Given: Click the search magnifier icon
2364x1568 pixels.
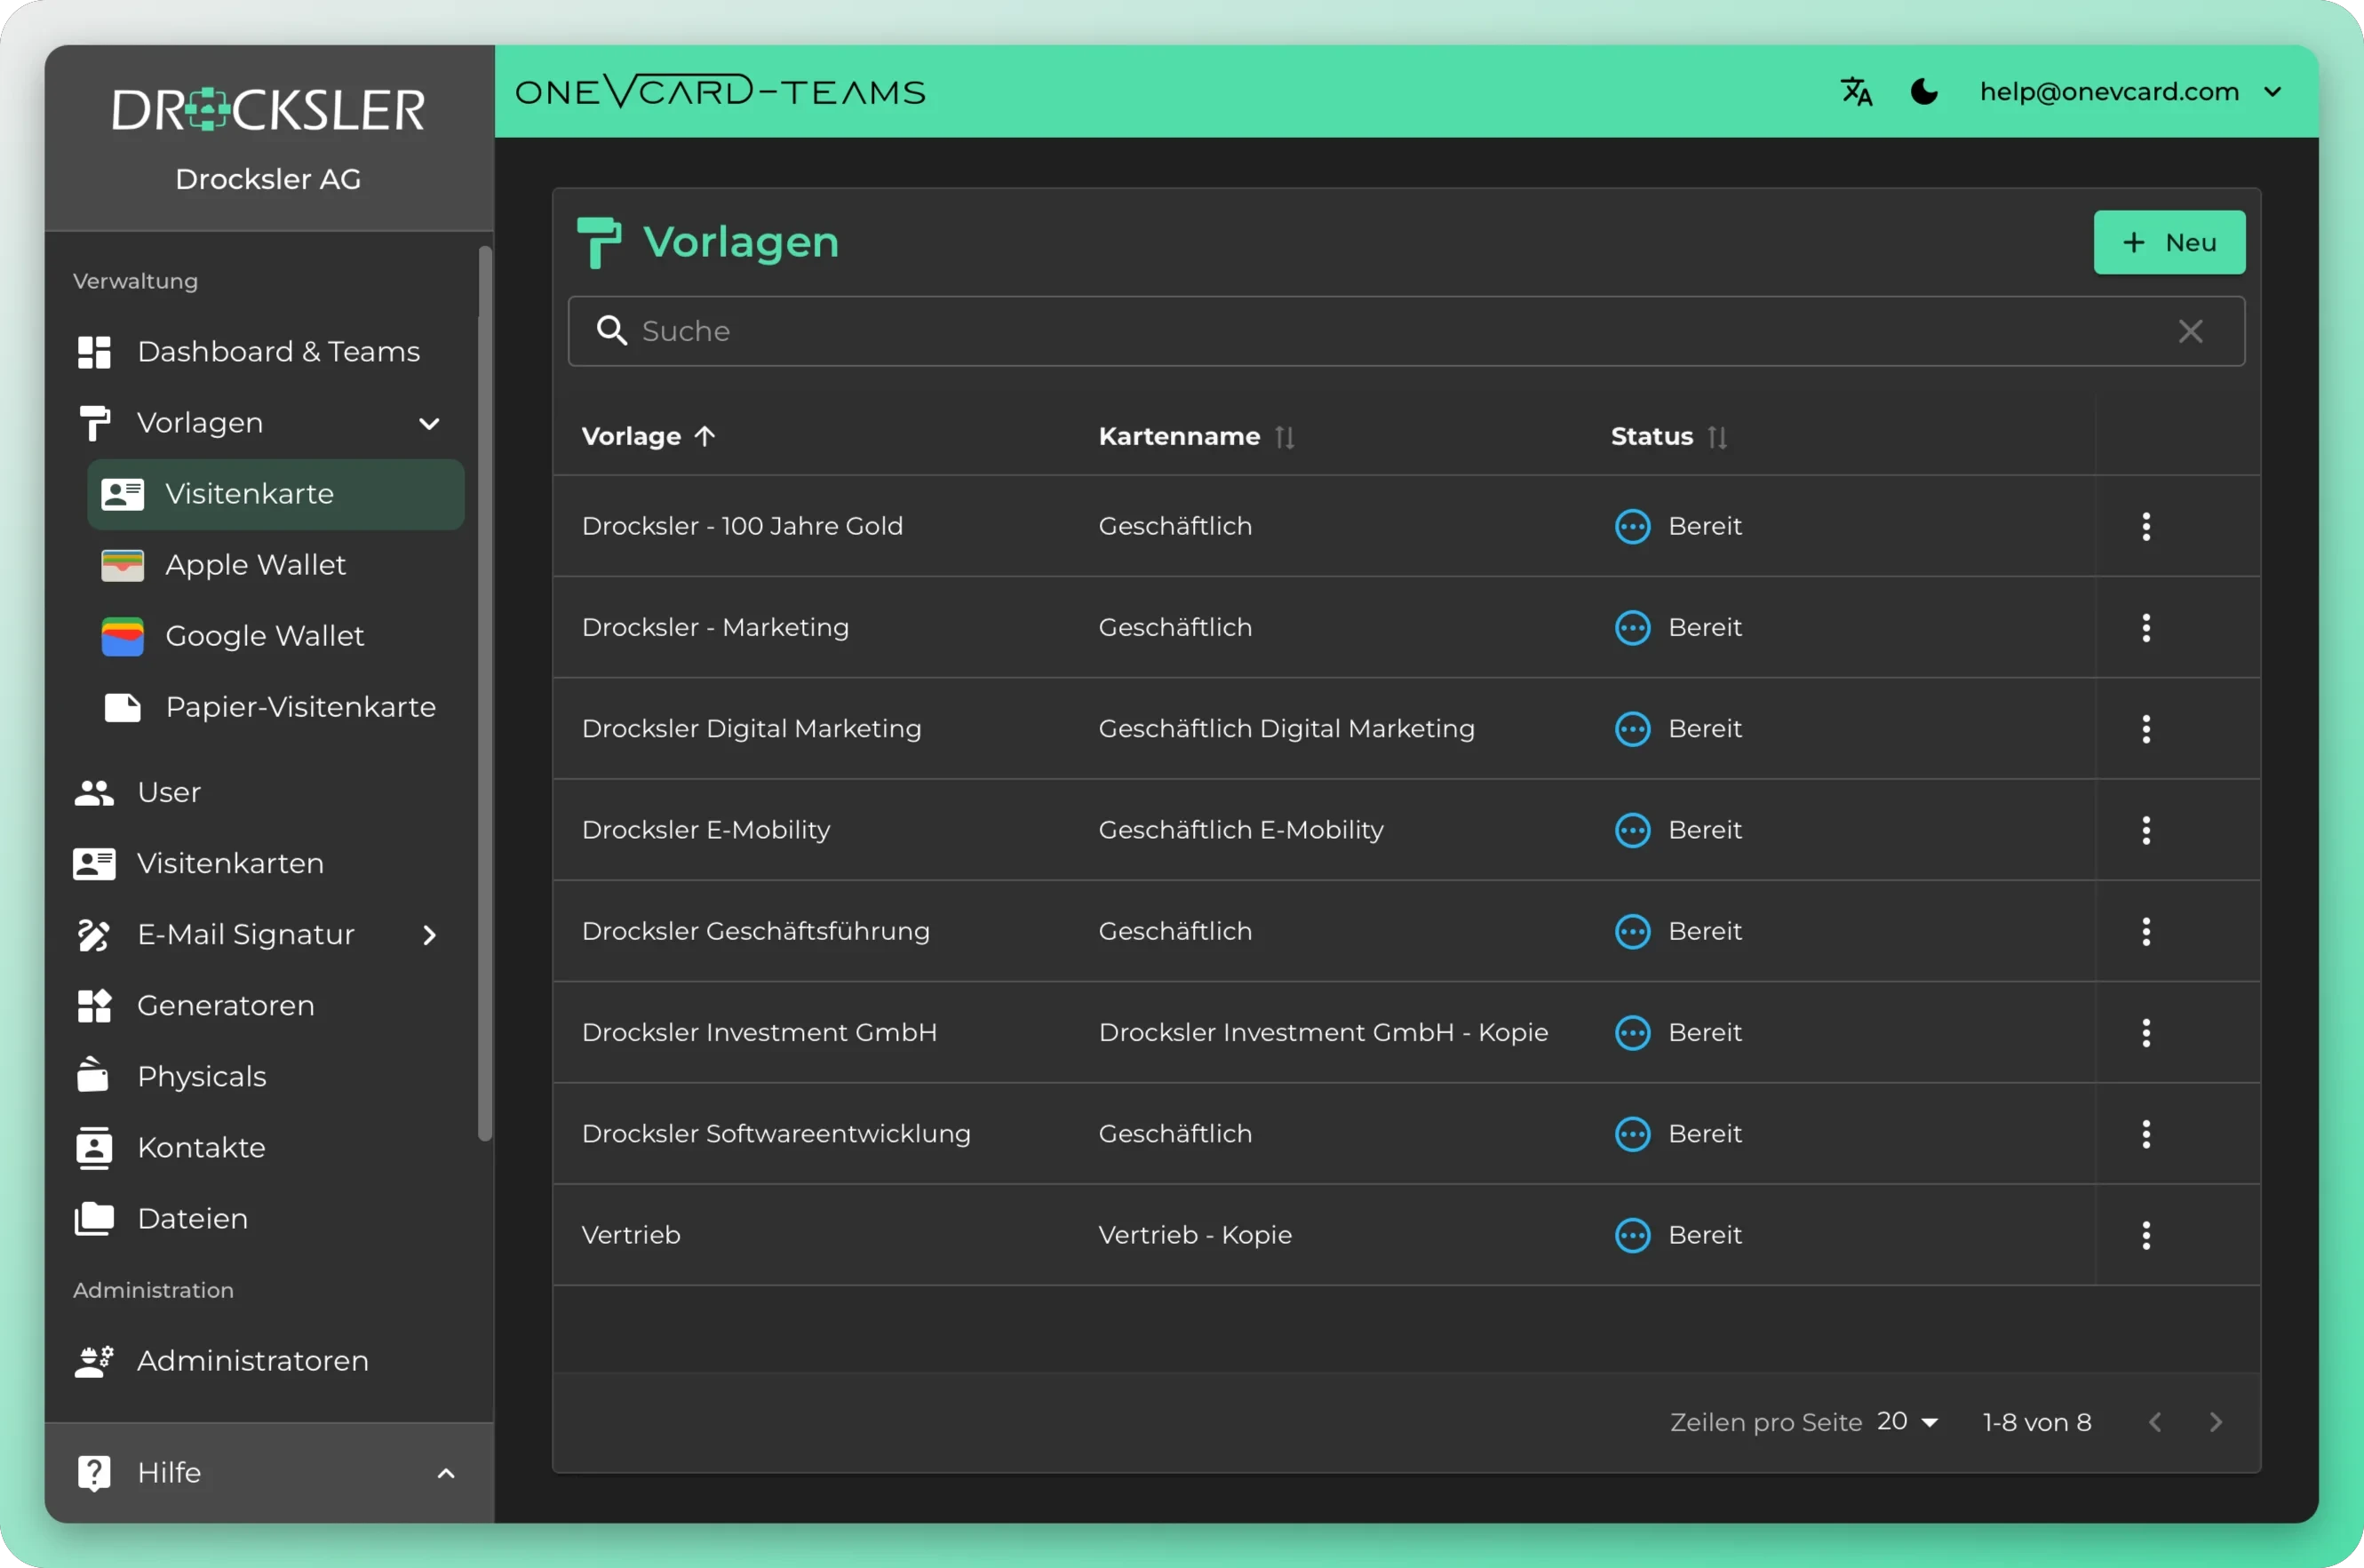Looking at the screenshot, I should coord(612,331).
